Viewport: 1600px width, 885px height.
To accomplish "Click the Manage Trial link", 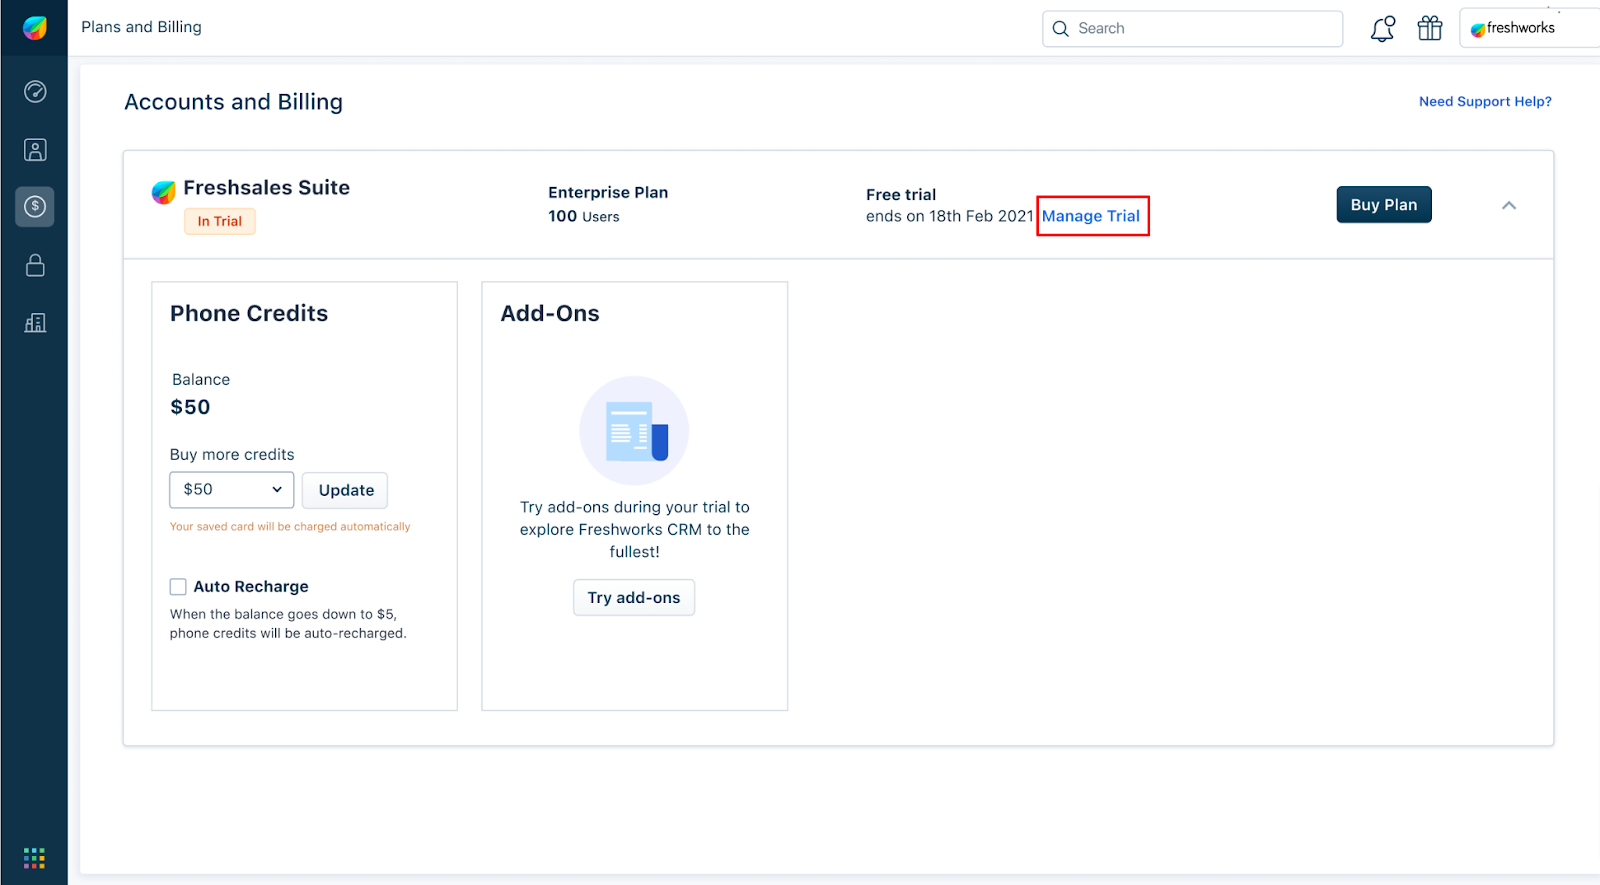I will click(1091, 216).
